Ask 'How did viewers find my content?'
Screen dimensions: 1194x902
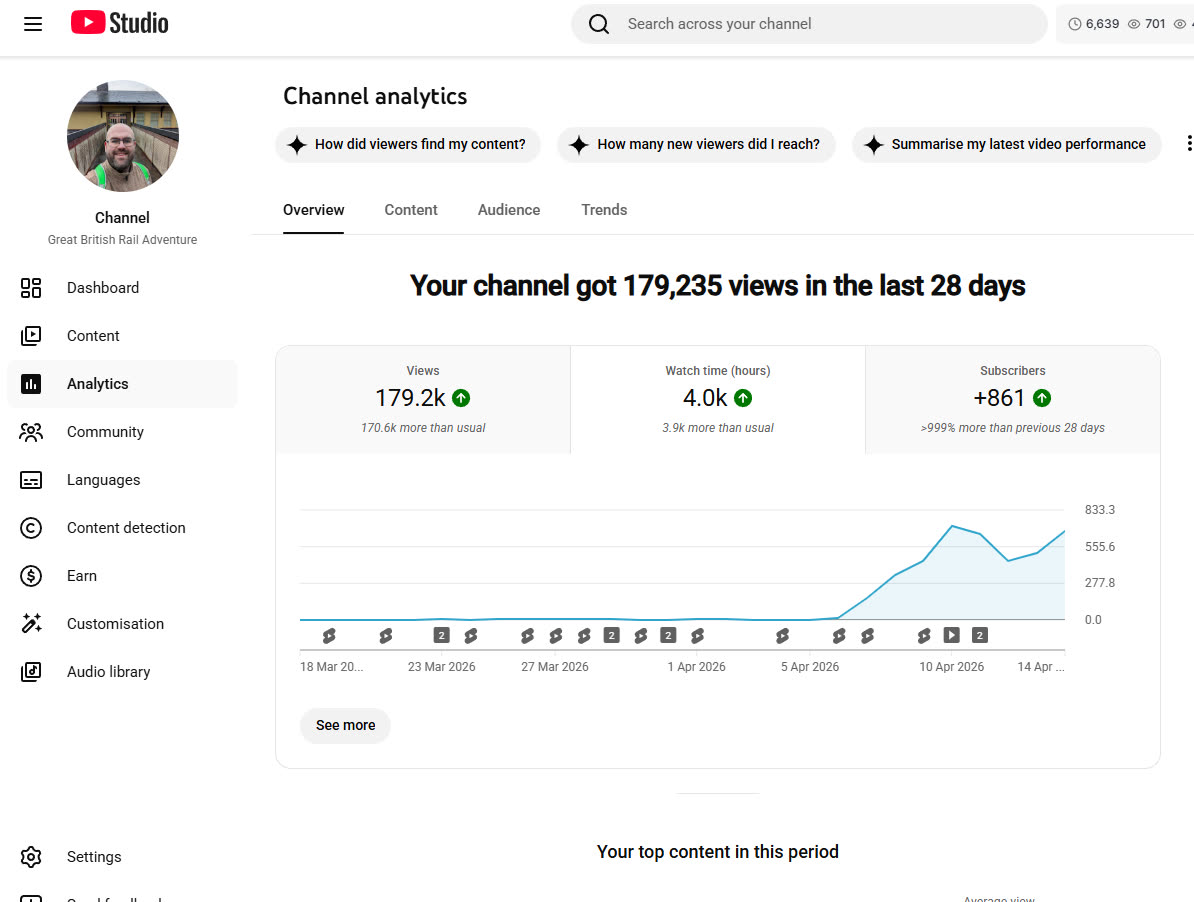point(408,144)
